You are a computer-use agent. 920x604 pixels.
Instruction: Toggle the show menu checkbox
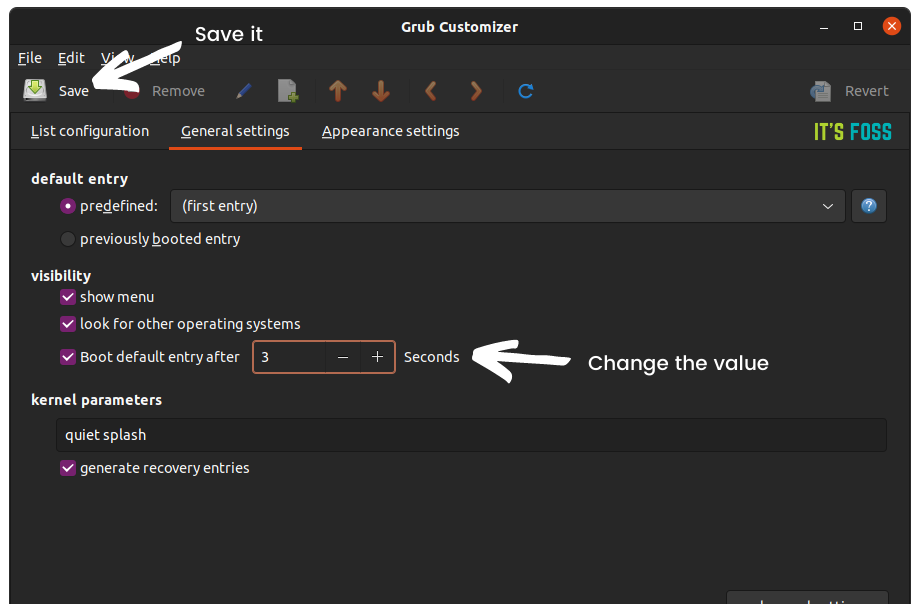pyautogui.click(x=68, y=297)
